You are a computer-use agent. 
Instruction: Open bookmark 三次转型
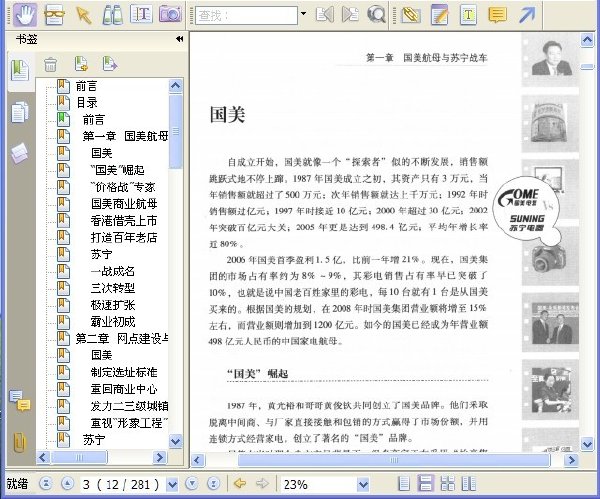[113, 288]
